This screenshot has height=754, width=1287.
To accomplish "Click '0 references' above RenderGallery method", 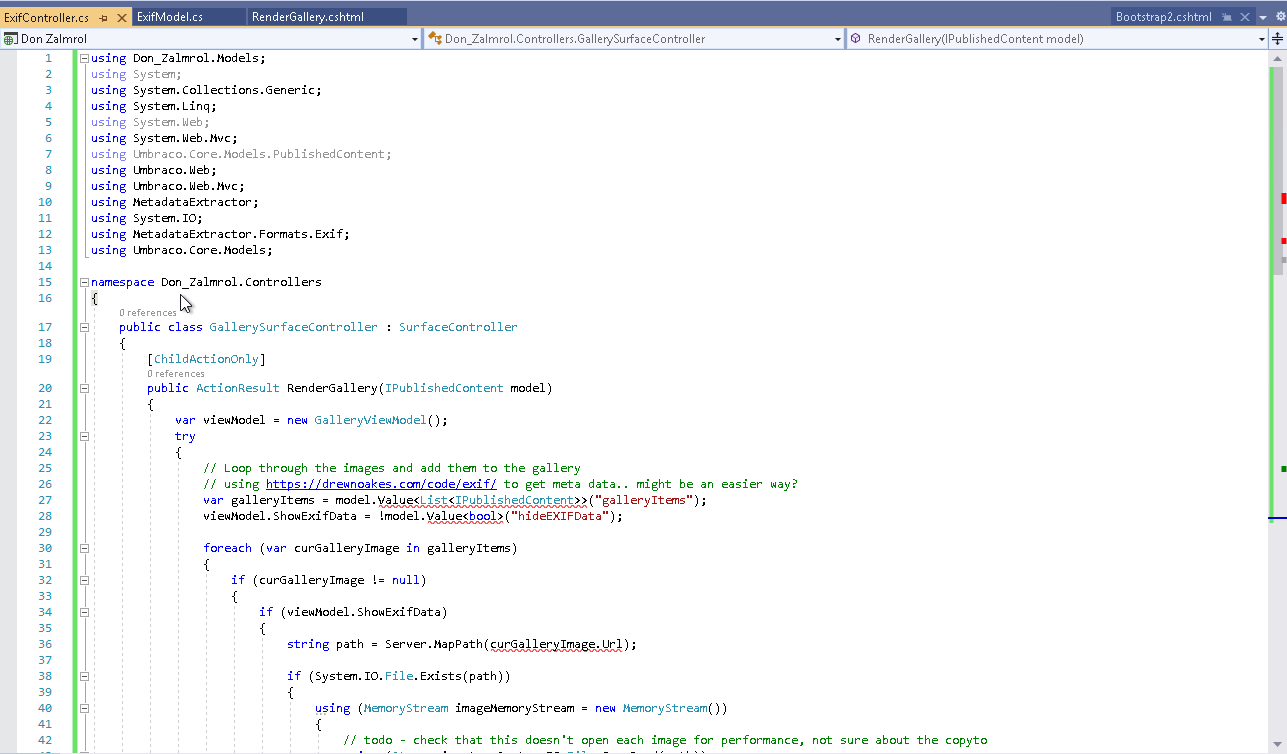I will (175, 374).
